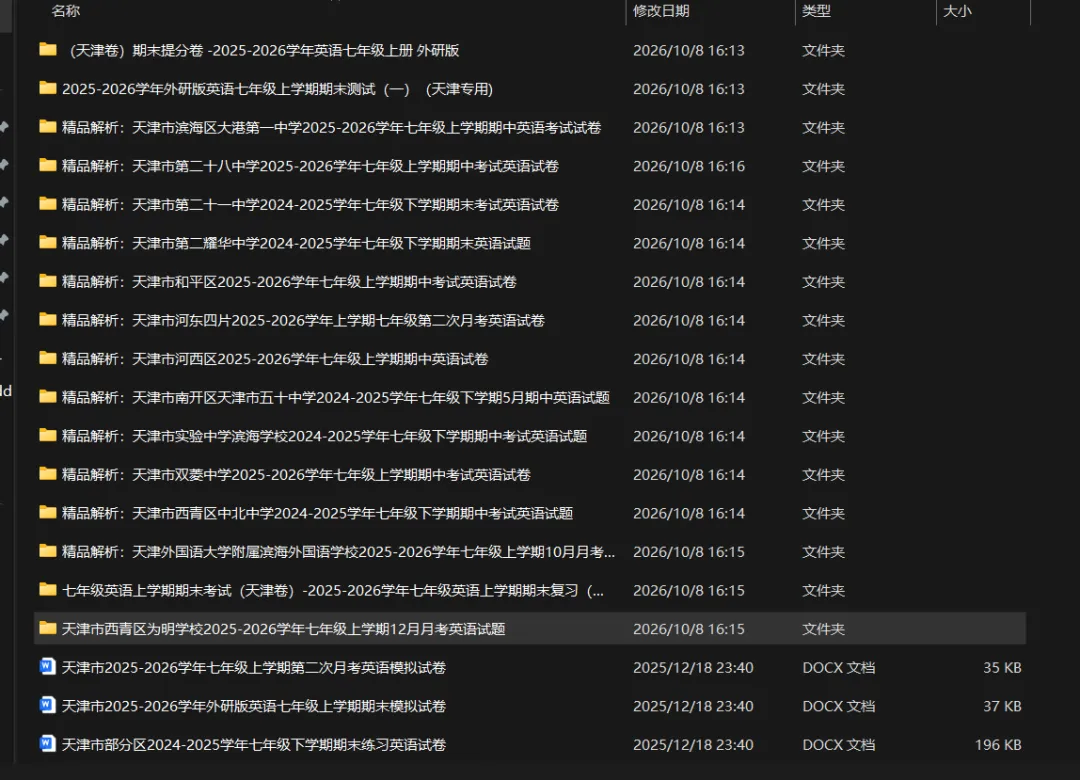
Task: Click Word icon of 天津市2025-2026学年七年级上学期第二次月考英语模拟试卷
Action: [x=48, y=666]
